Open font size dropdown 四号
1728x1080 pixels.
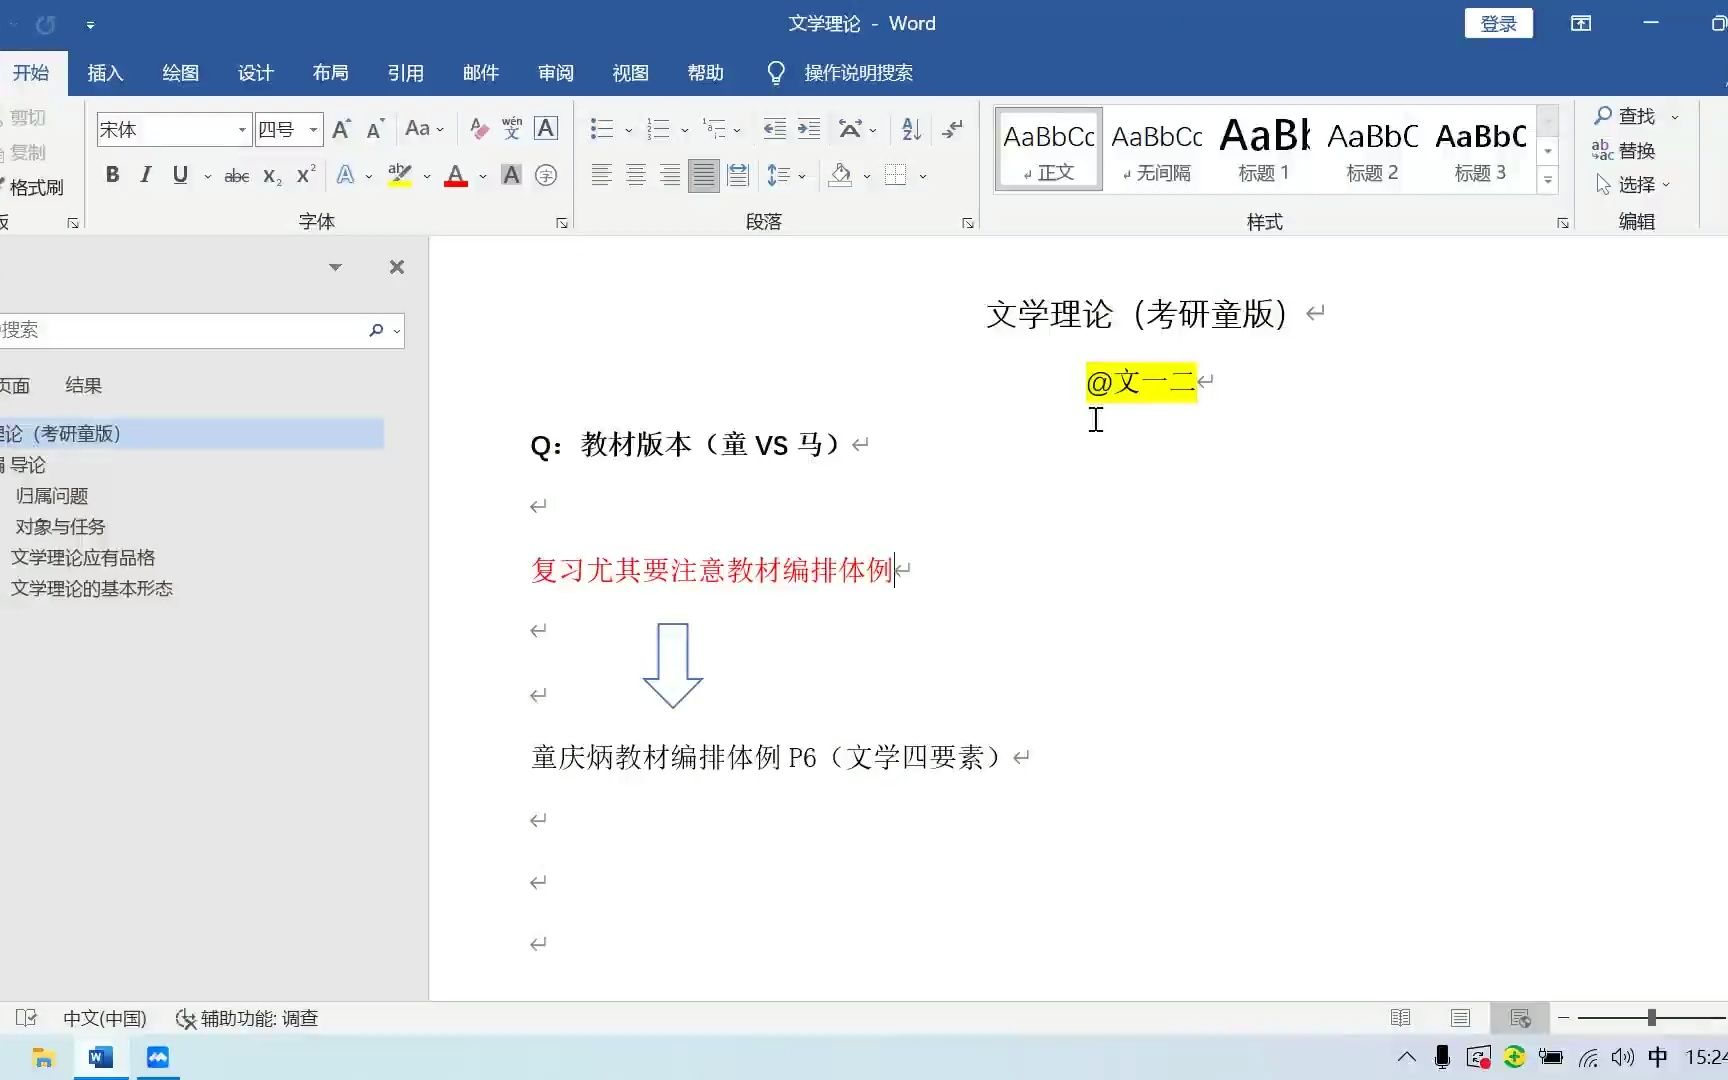[313, 129]
